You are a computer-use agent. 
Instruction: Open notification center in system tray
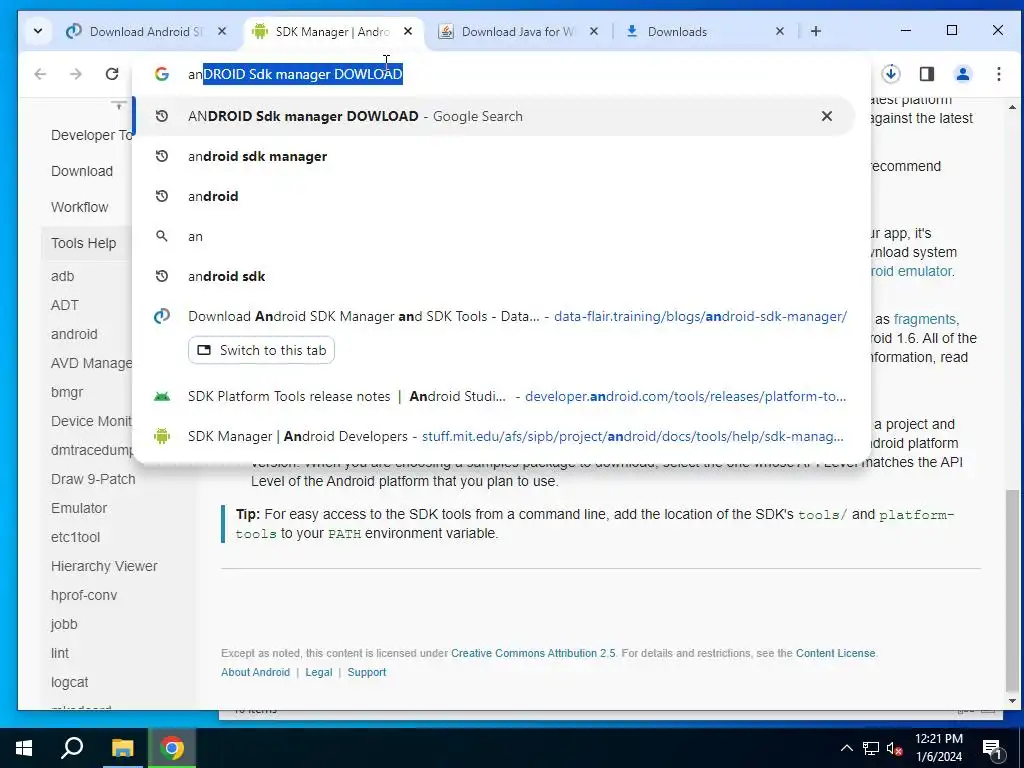pos(992,748)
